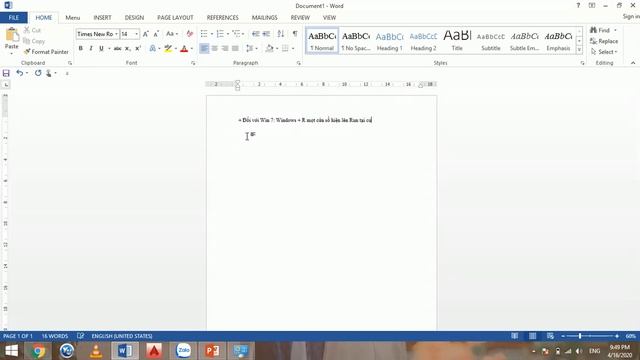Apply subscript formatting
The height and width of the screenshot is (360, 640).
click(127, 49)
